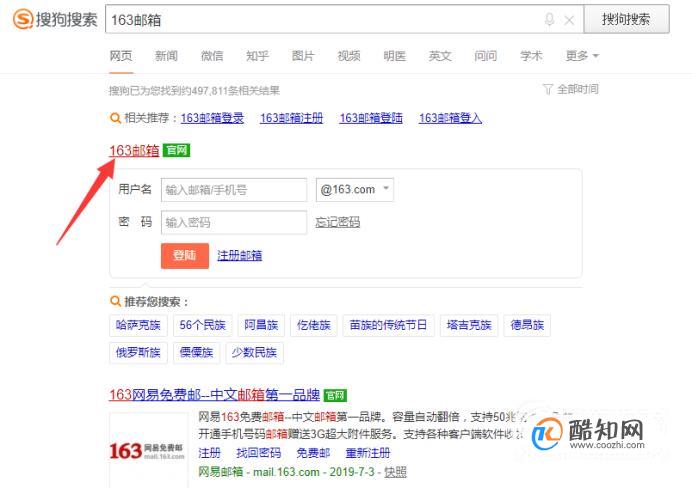Open the 快照 cached snapshot link

click(x=395, y=472)
